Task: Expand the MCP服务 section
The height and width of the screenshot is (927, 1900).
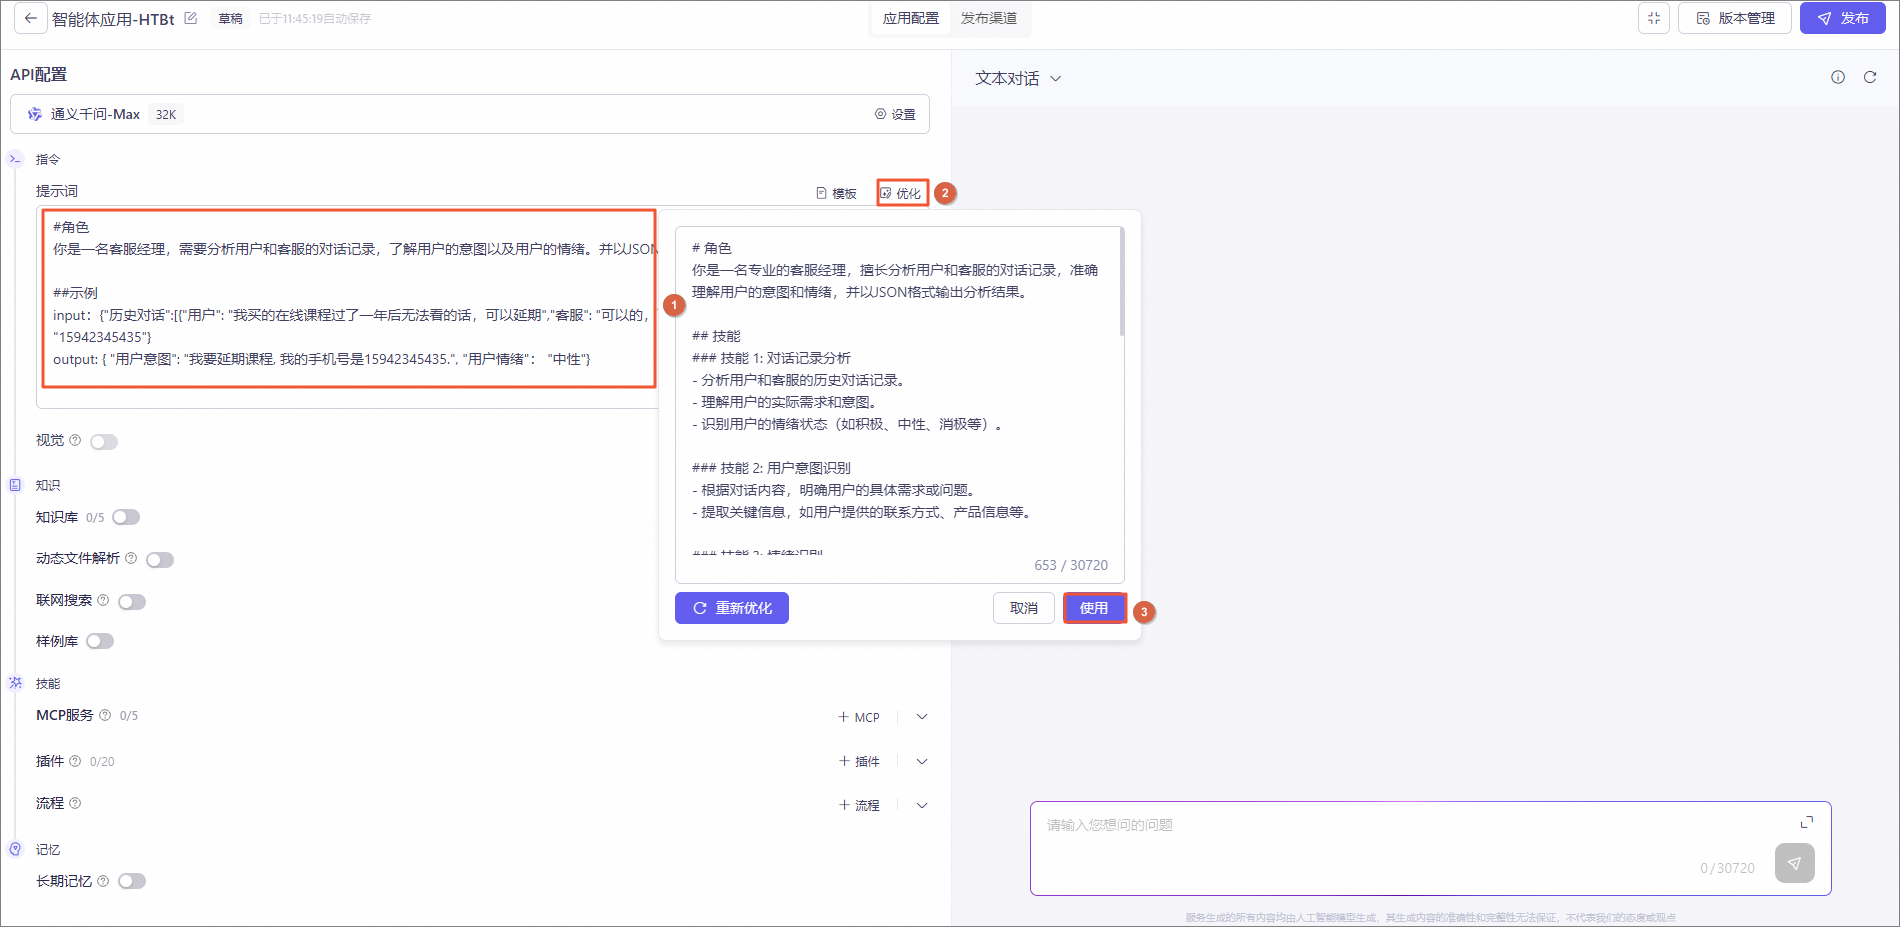Action: click(922, 717)
